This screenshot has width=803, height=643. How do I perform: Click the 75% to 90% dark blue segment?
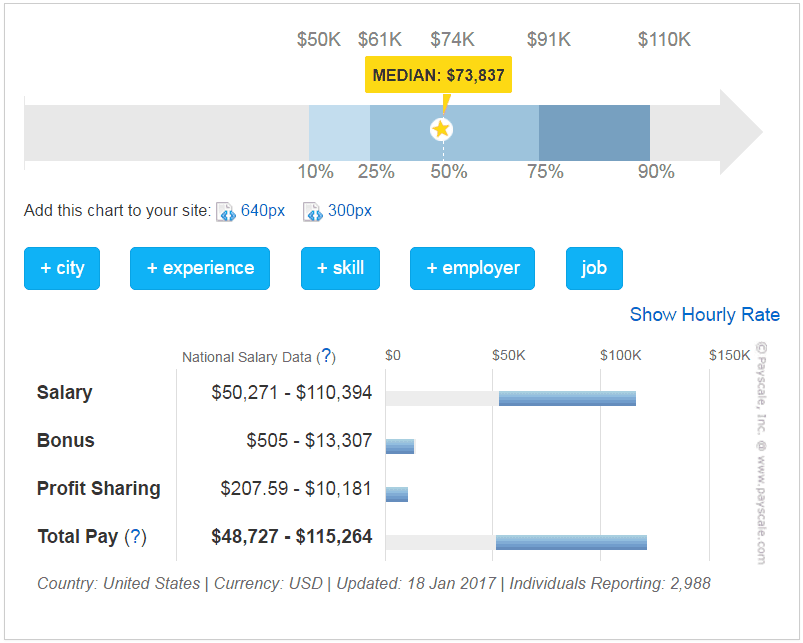594,133
